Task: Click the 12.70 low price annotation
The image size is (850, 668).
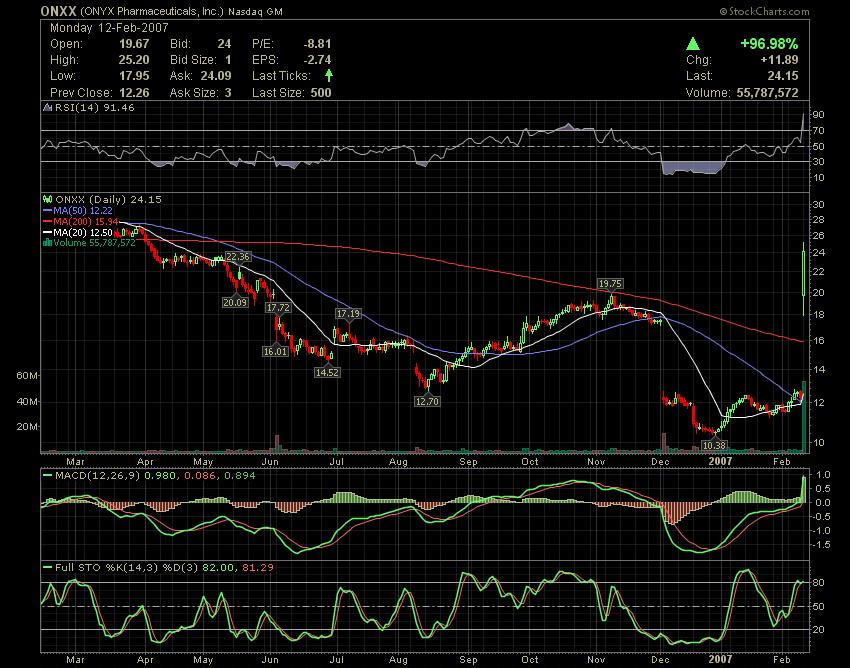Action: (x=427, y=401)
